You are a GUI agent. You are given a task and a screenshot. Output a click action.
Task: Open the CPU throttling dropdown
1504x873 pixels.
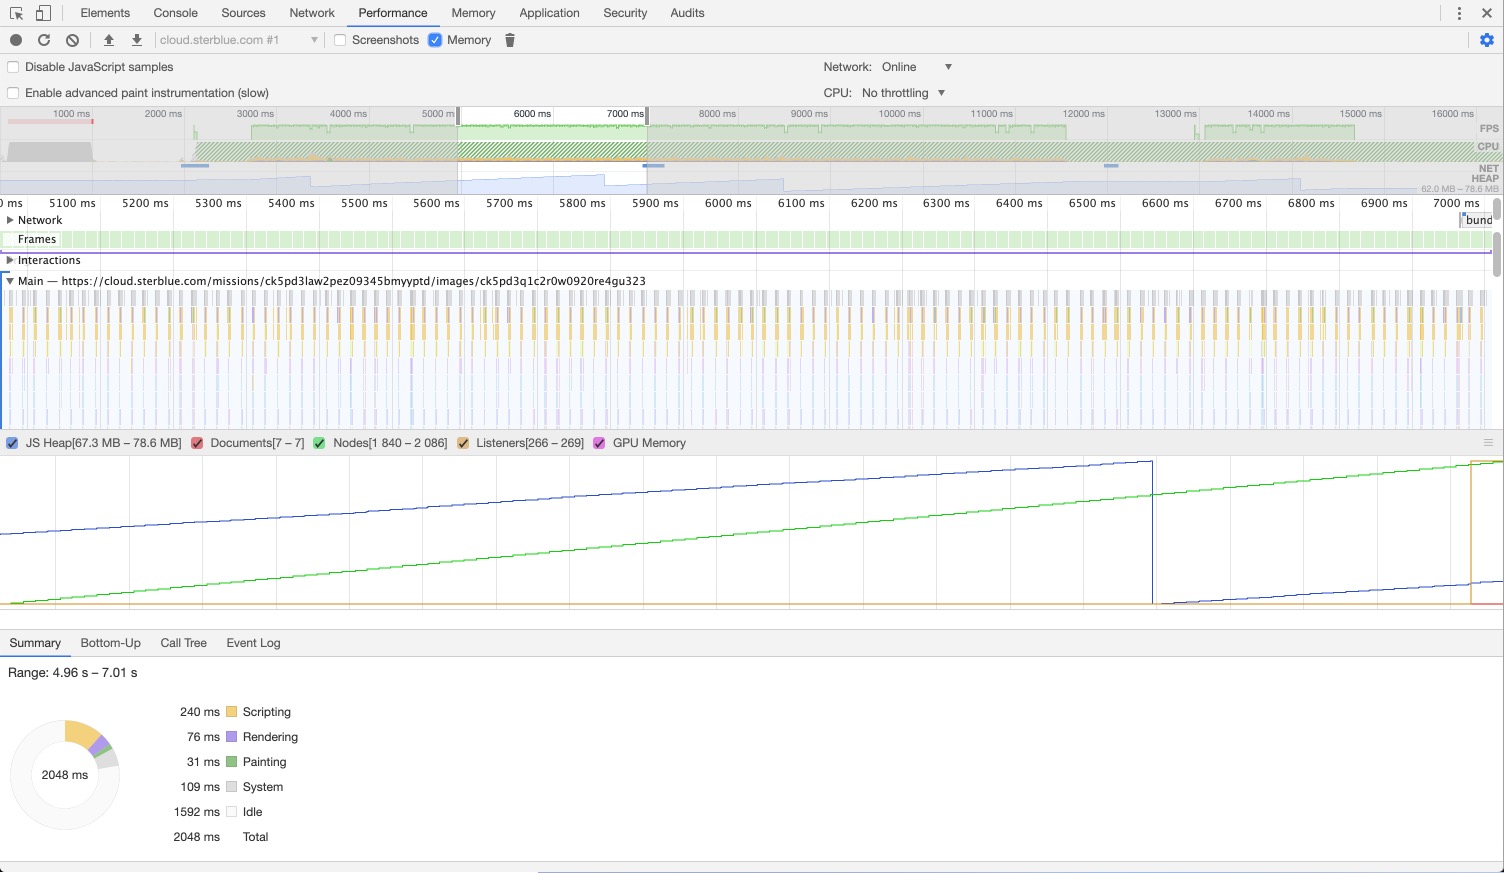point(901,92)
